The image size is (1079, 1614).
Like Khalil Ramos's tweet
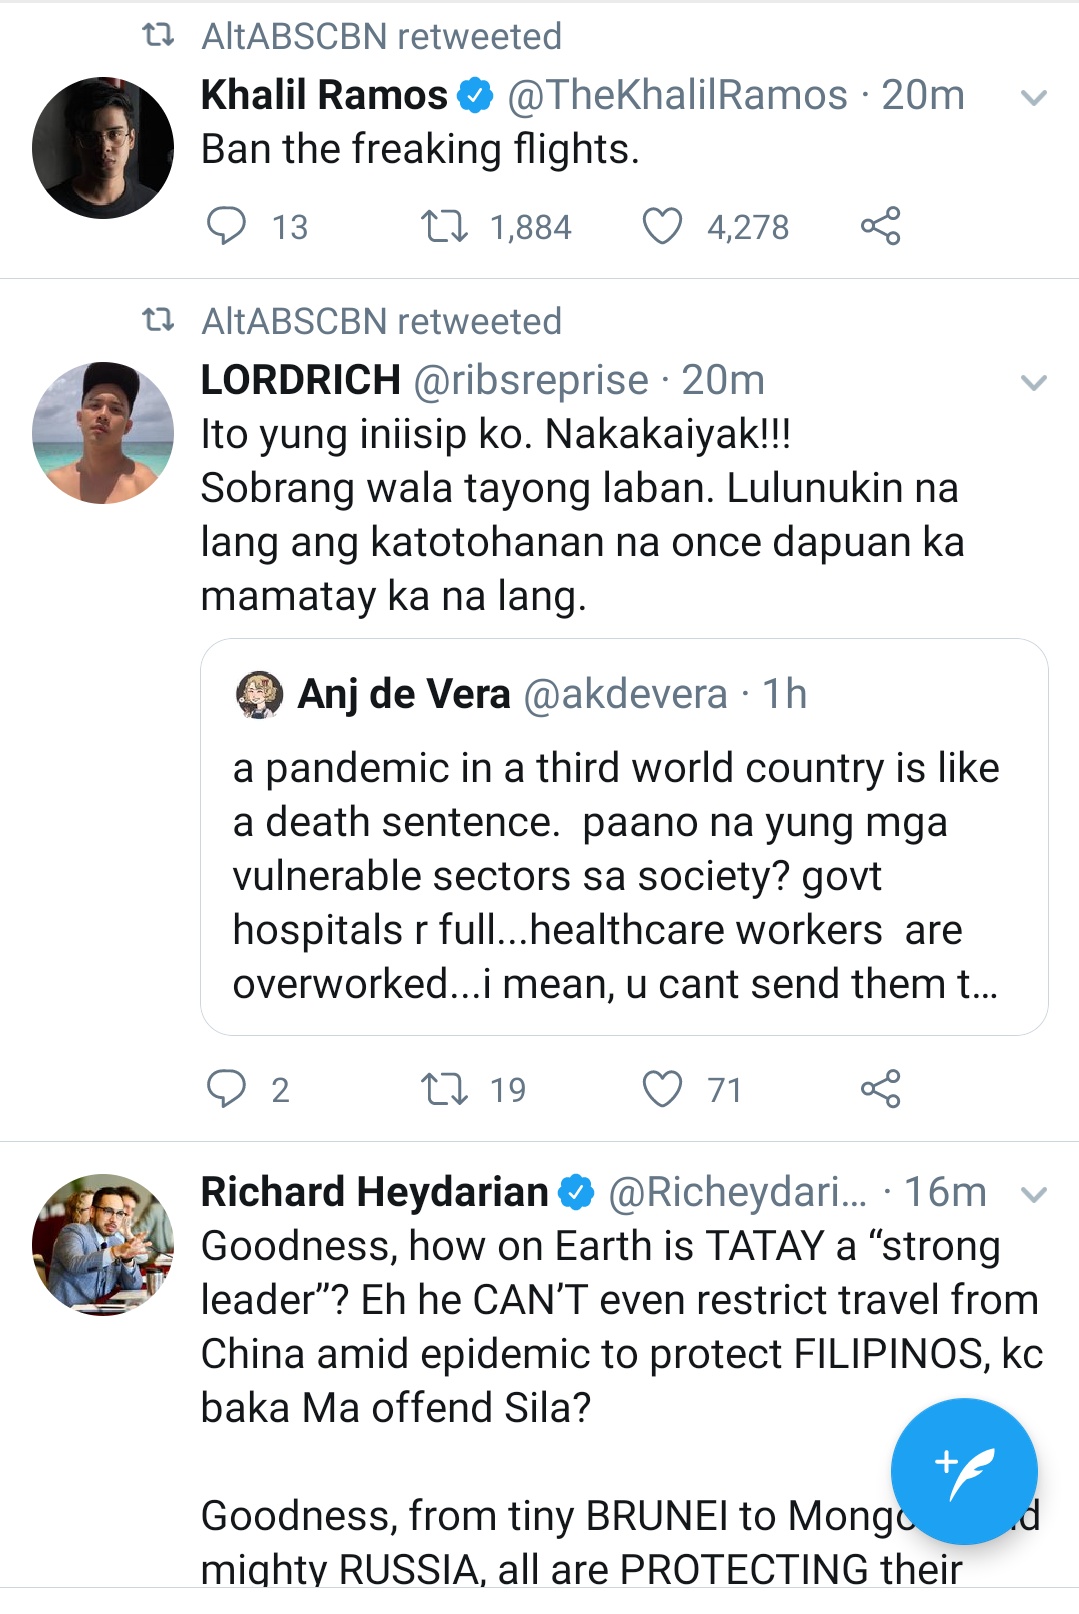click(x=662, y=226)
